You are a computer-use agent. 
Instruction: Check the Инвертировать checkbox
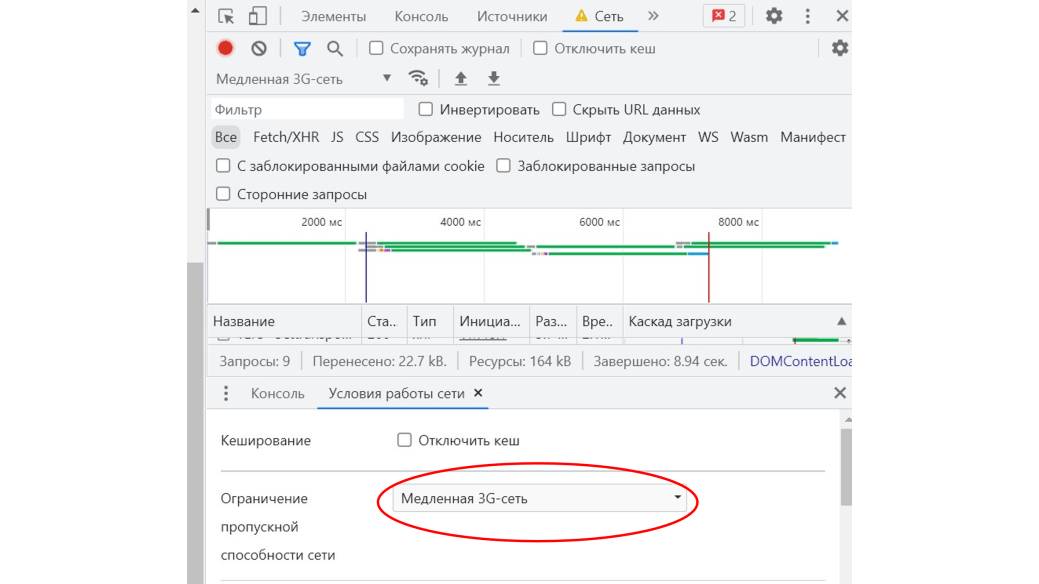tap(426, 110)
